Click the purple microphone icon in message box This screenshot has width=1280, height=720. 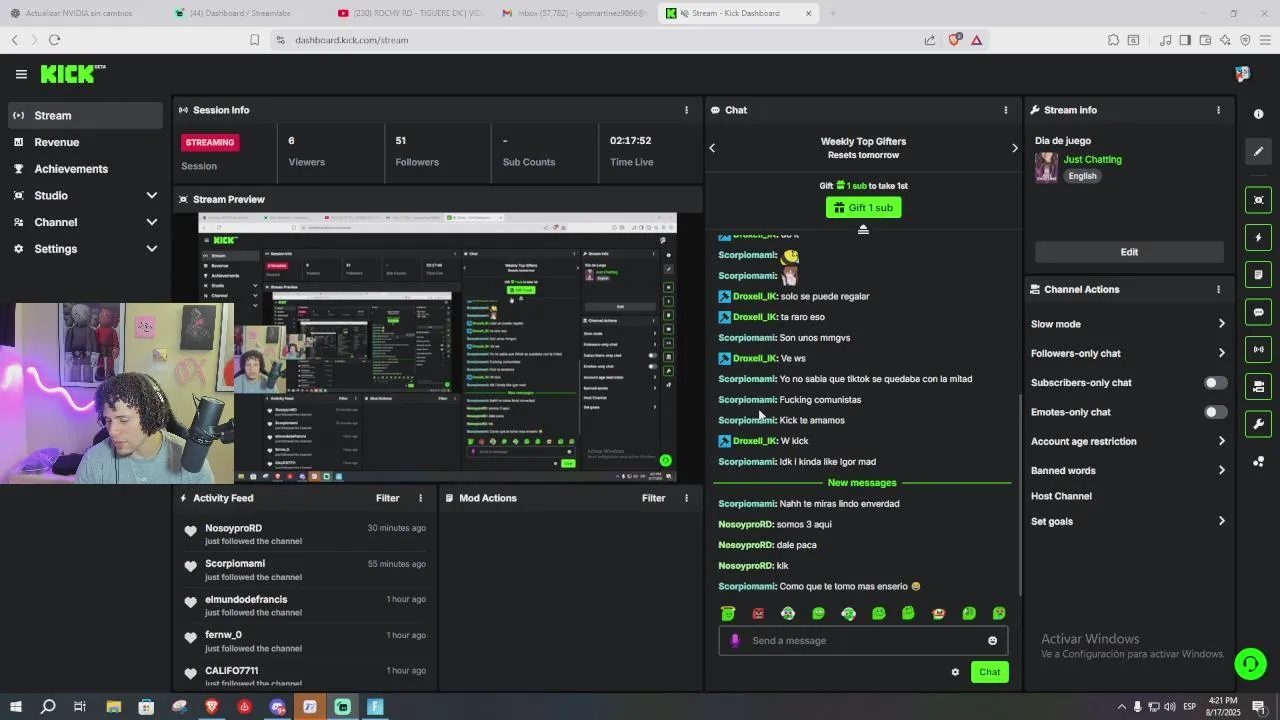735,641
